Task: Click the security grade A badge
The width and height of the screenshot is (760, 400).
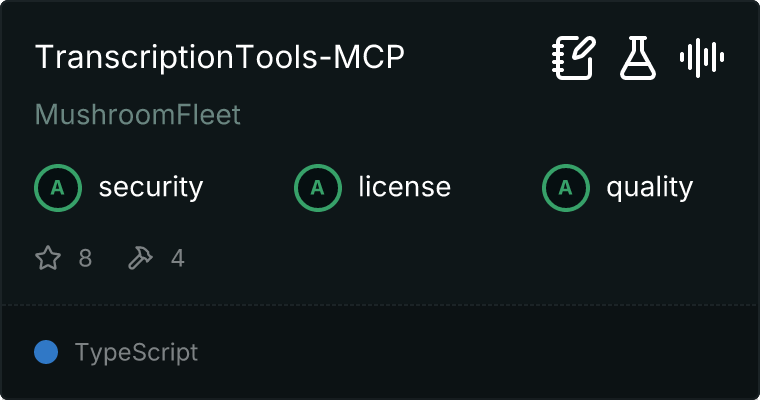Action: [x=58, y=187]
